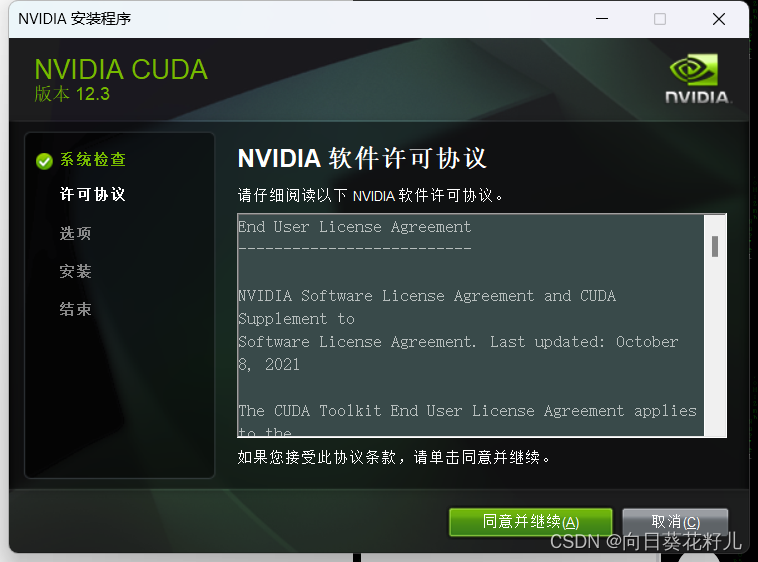
Task: Click the 'NVIDIA 安装程序' window title
Action: [74, 19]
